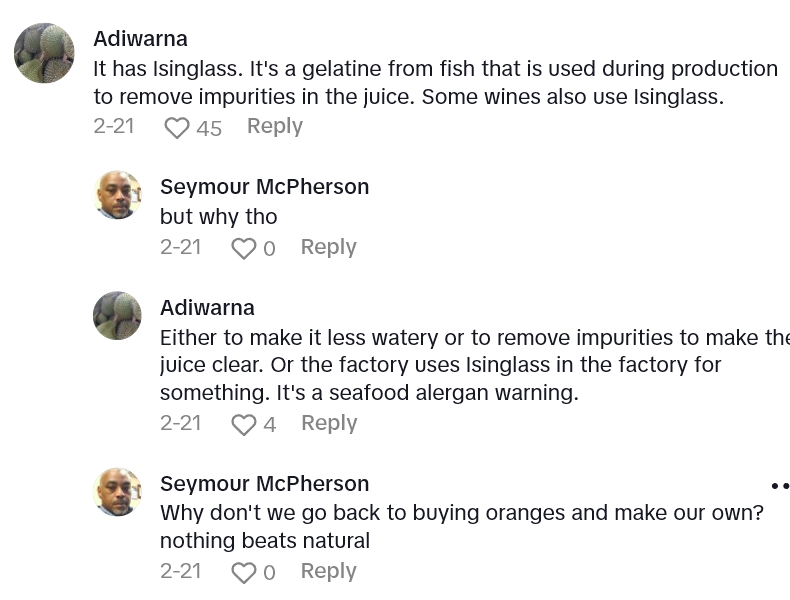Heart the "nothing beats natural" reply
790x600 pixels.
pos(244,572)
